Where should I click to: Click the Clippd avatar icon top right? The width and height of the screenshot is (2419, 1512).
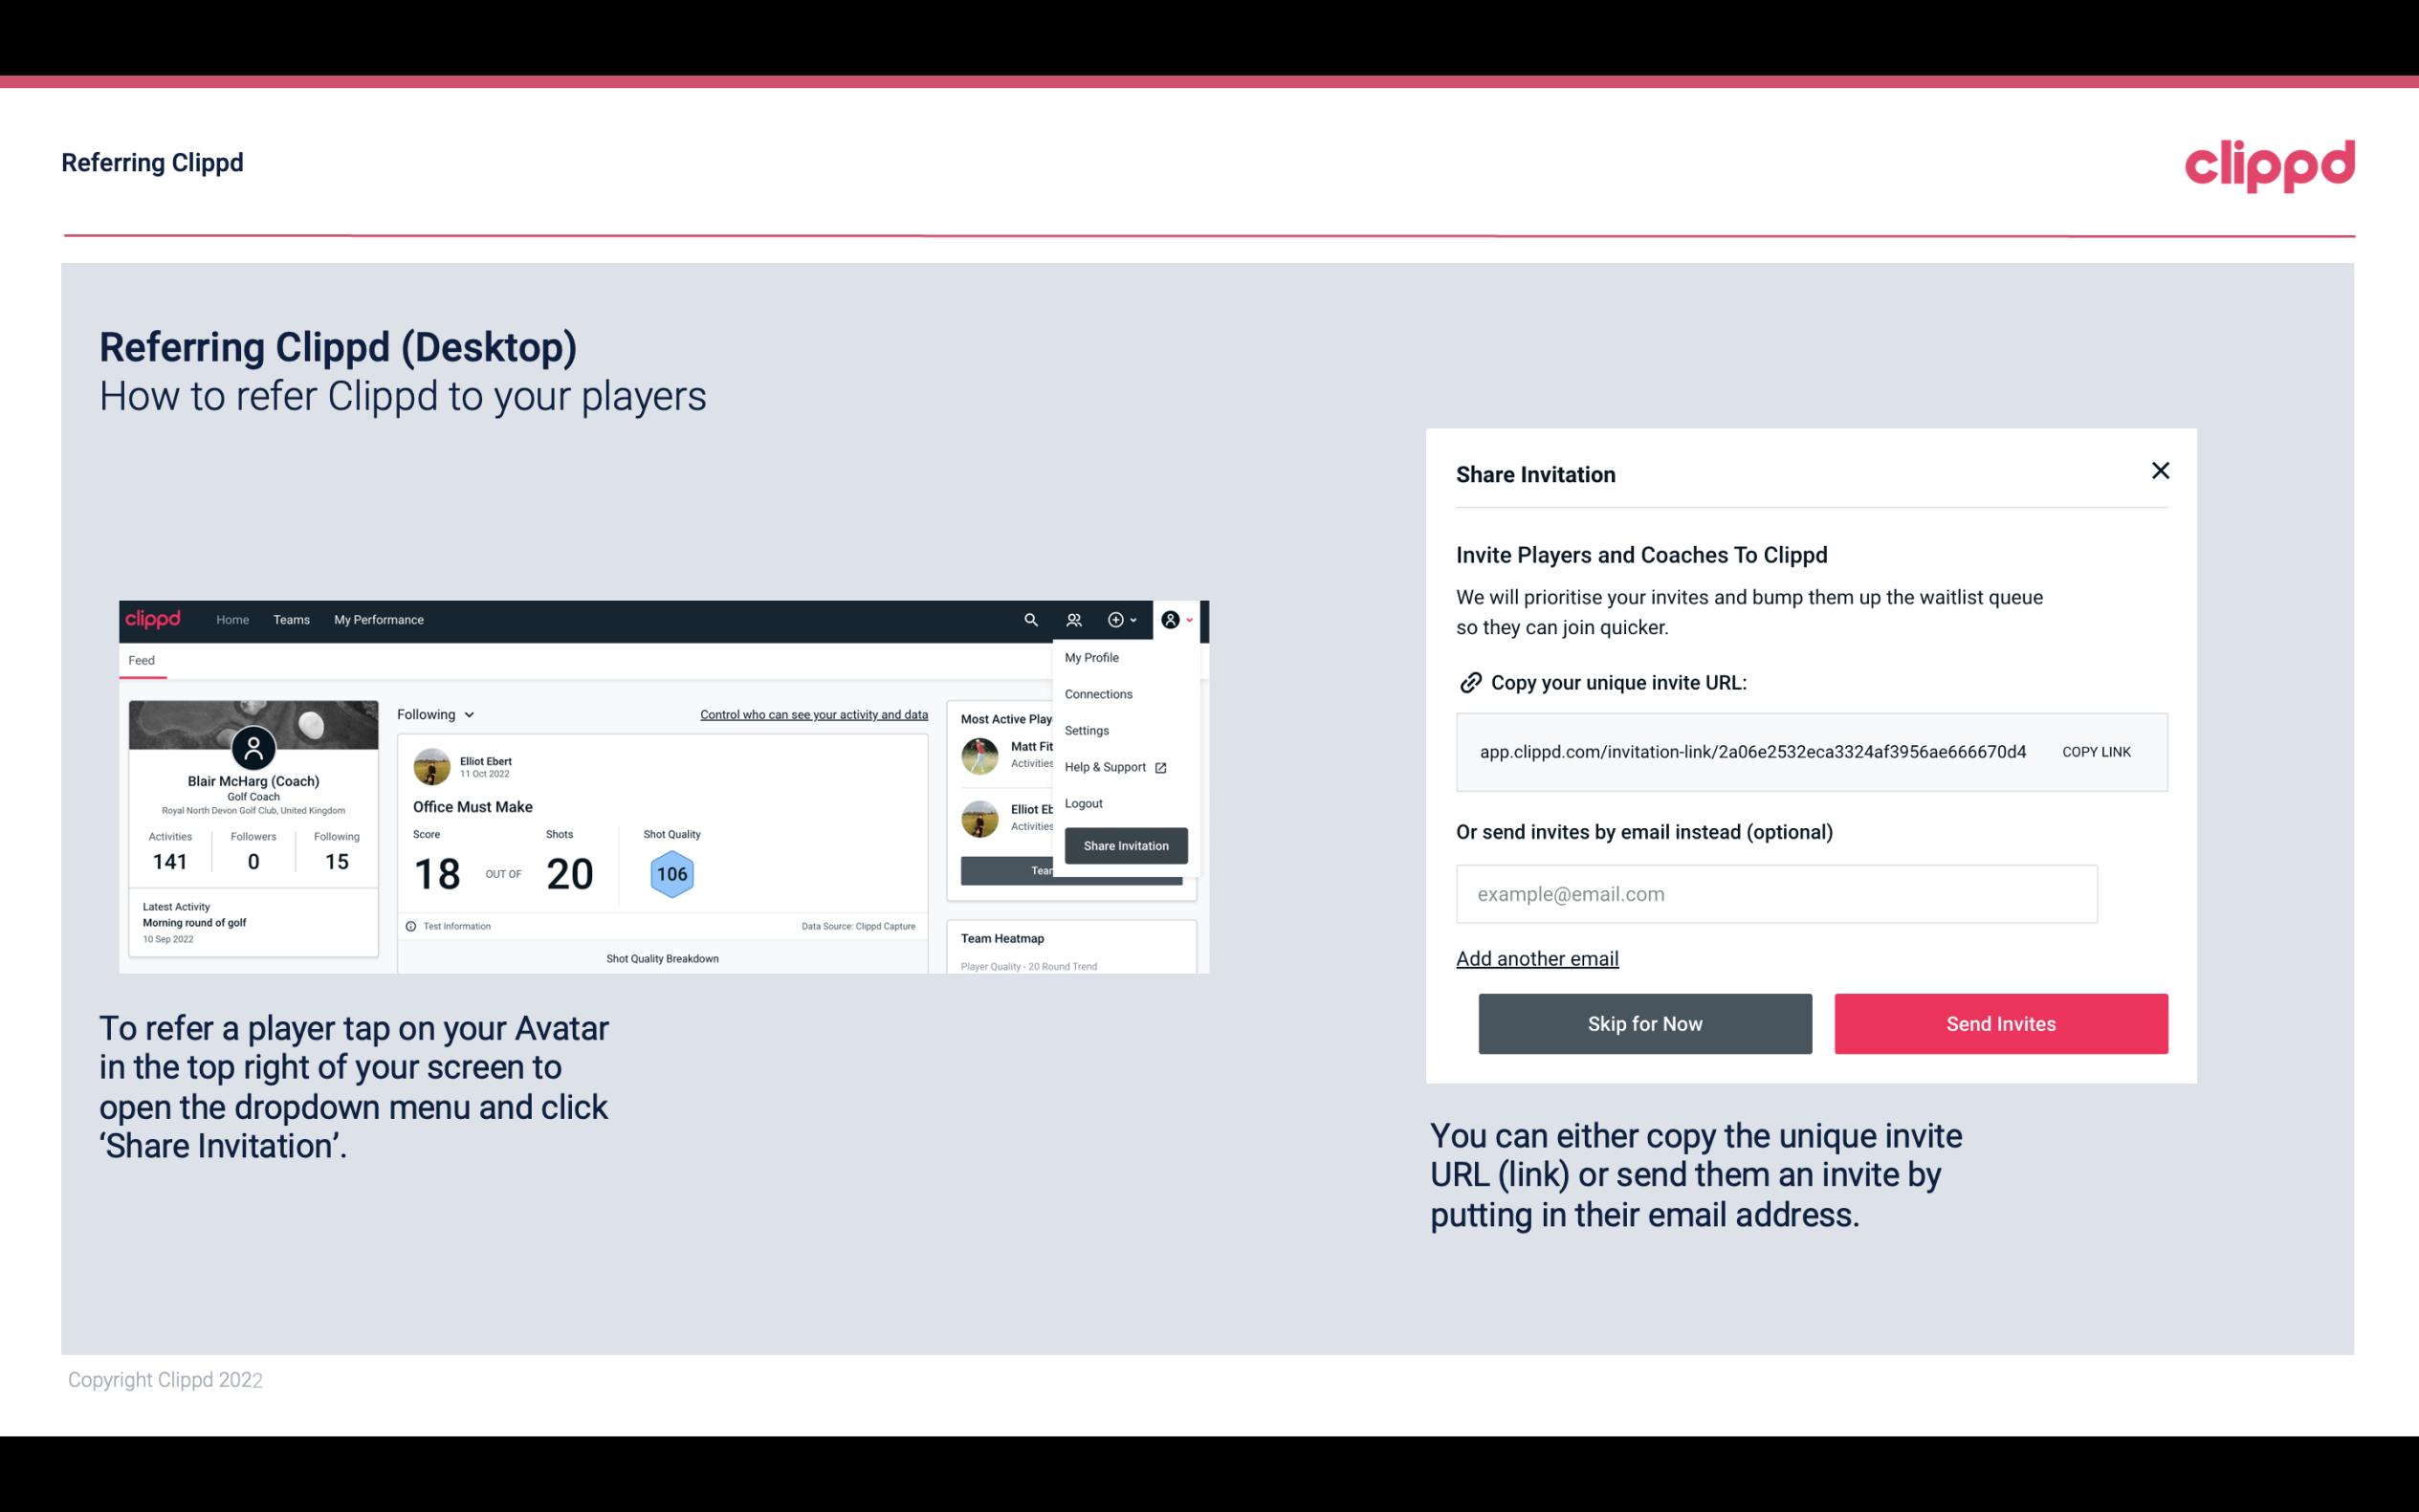1171,620
